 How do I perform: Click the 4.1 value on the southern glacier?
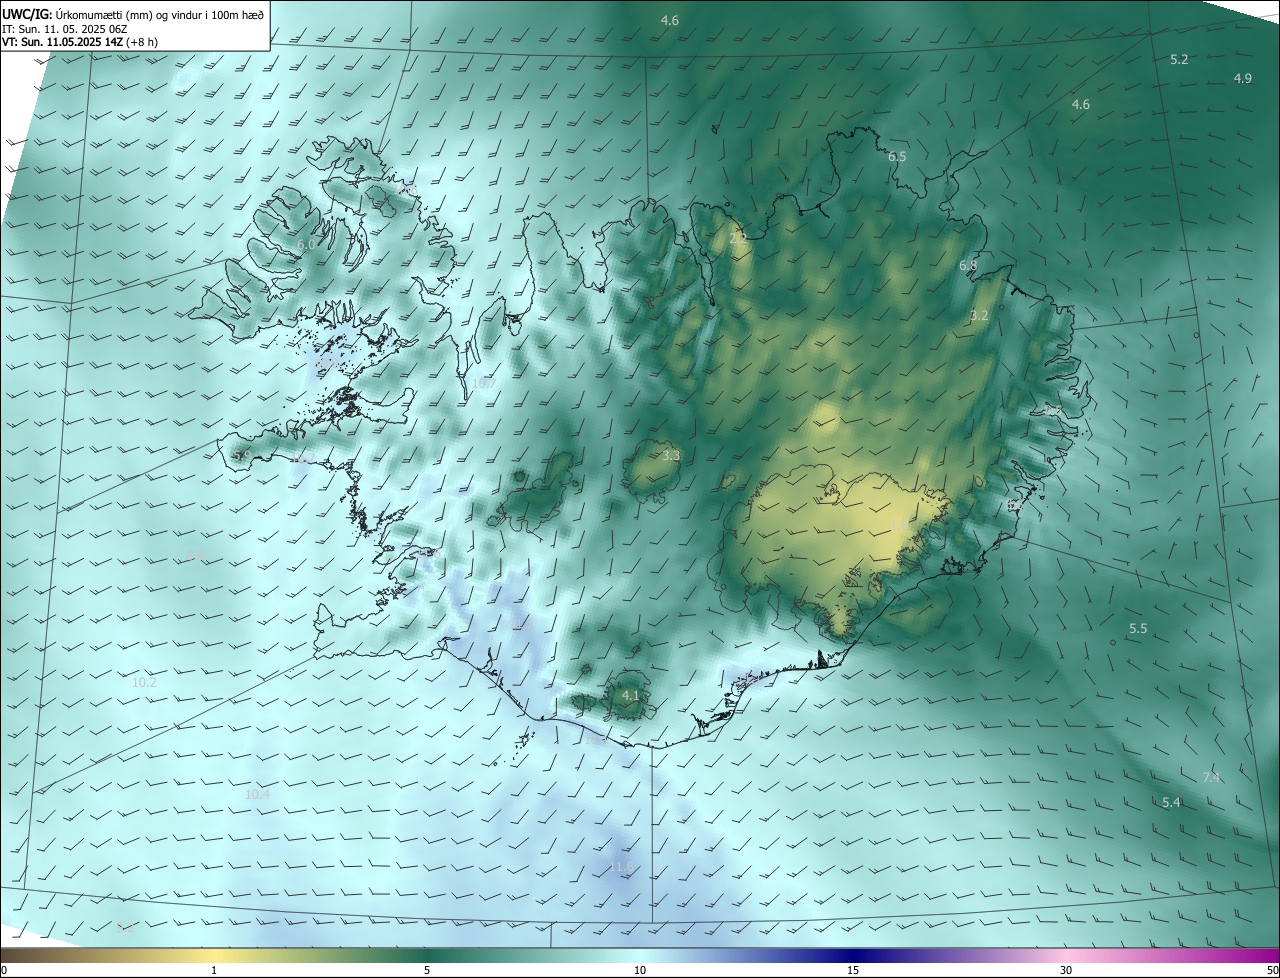630,695
